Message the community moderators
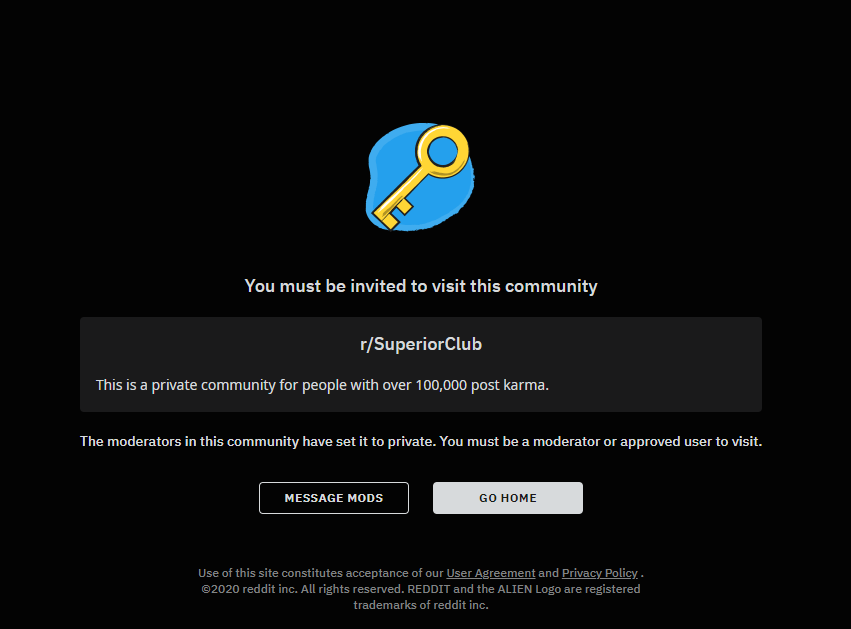The height and width of the screenshot is (629, 851). click(x=334, y=498)
